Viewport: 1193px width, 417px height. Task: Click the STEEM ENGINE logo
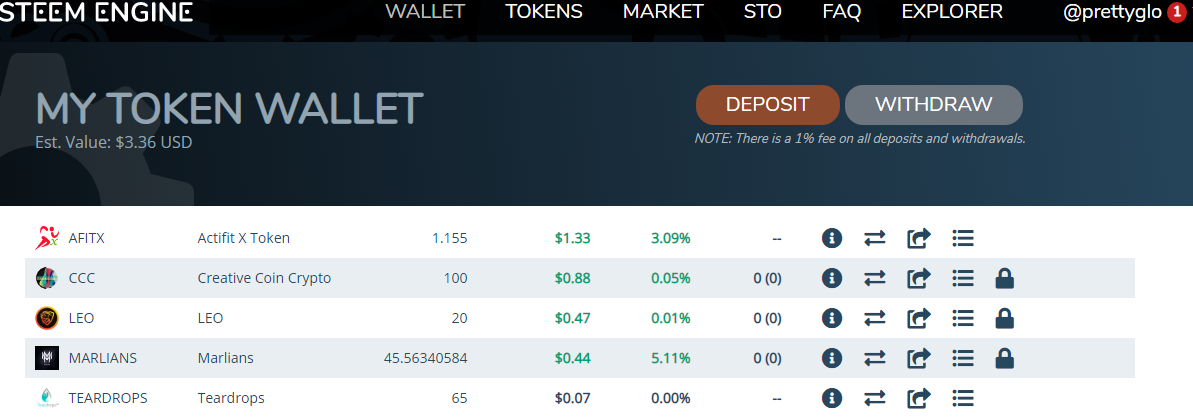click(x=96, y=11)
